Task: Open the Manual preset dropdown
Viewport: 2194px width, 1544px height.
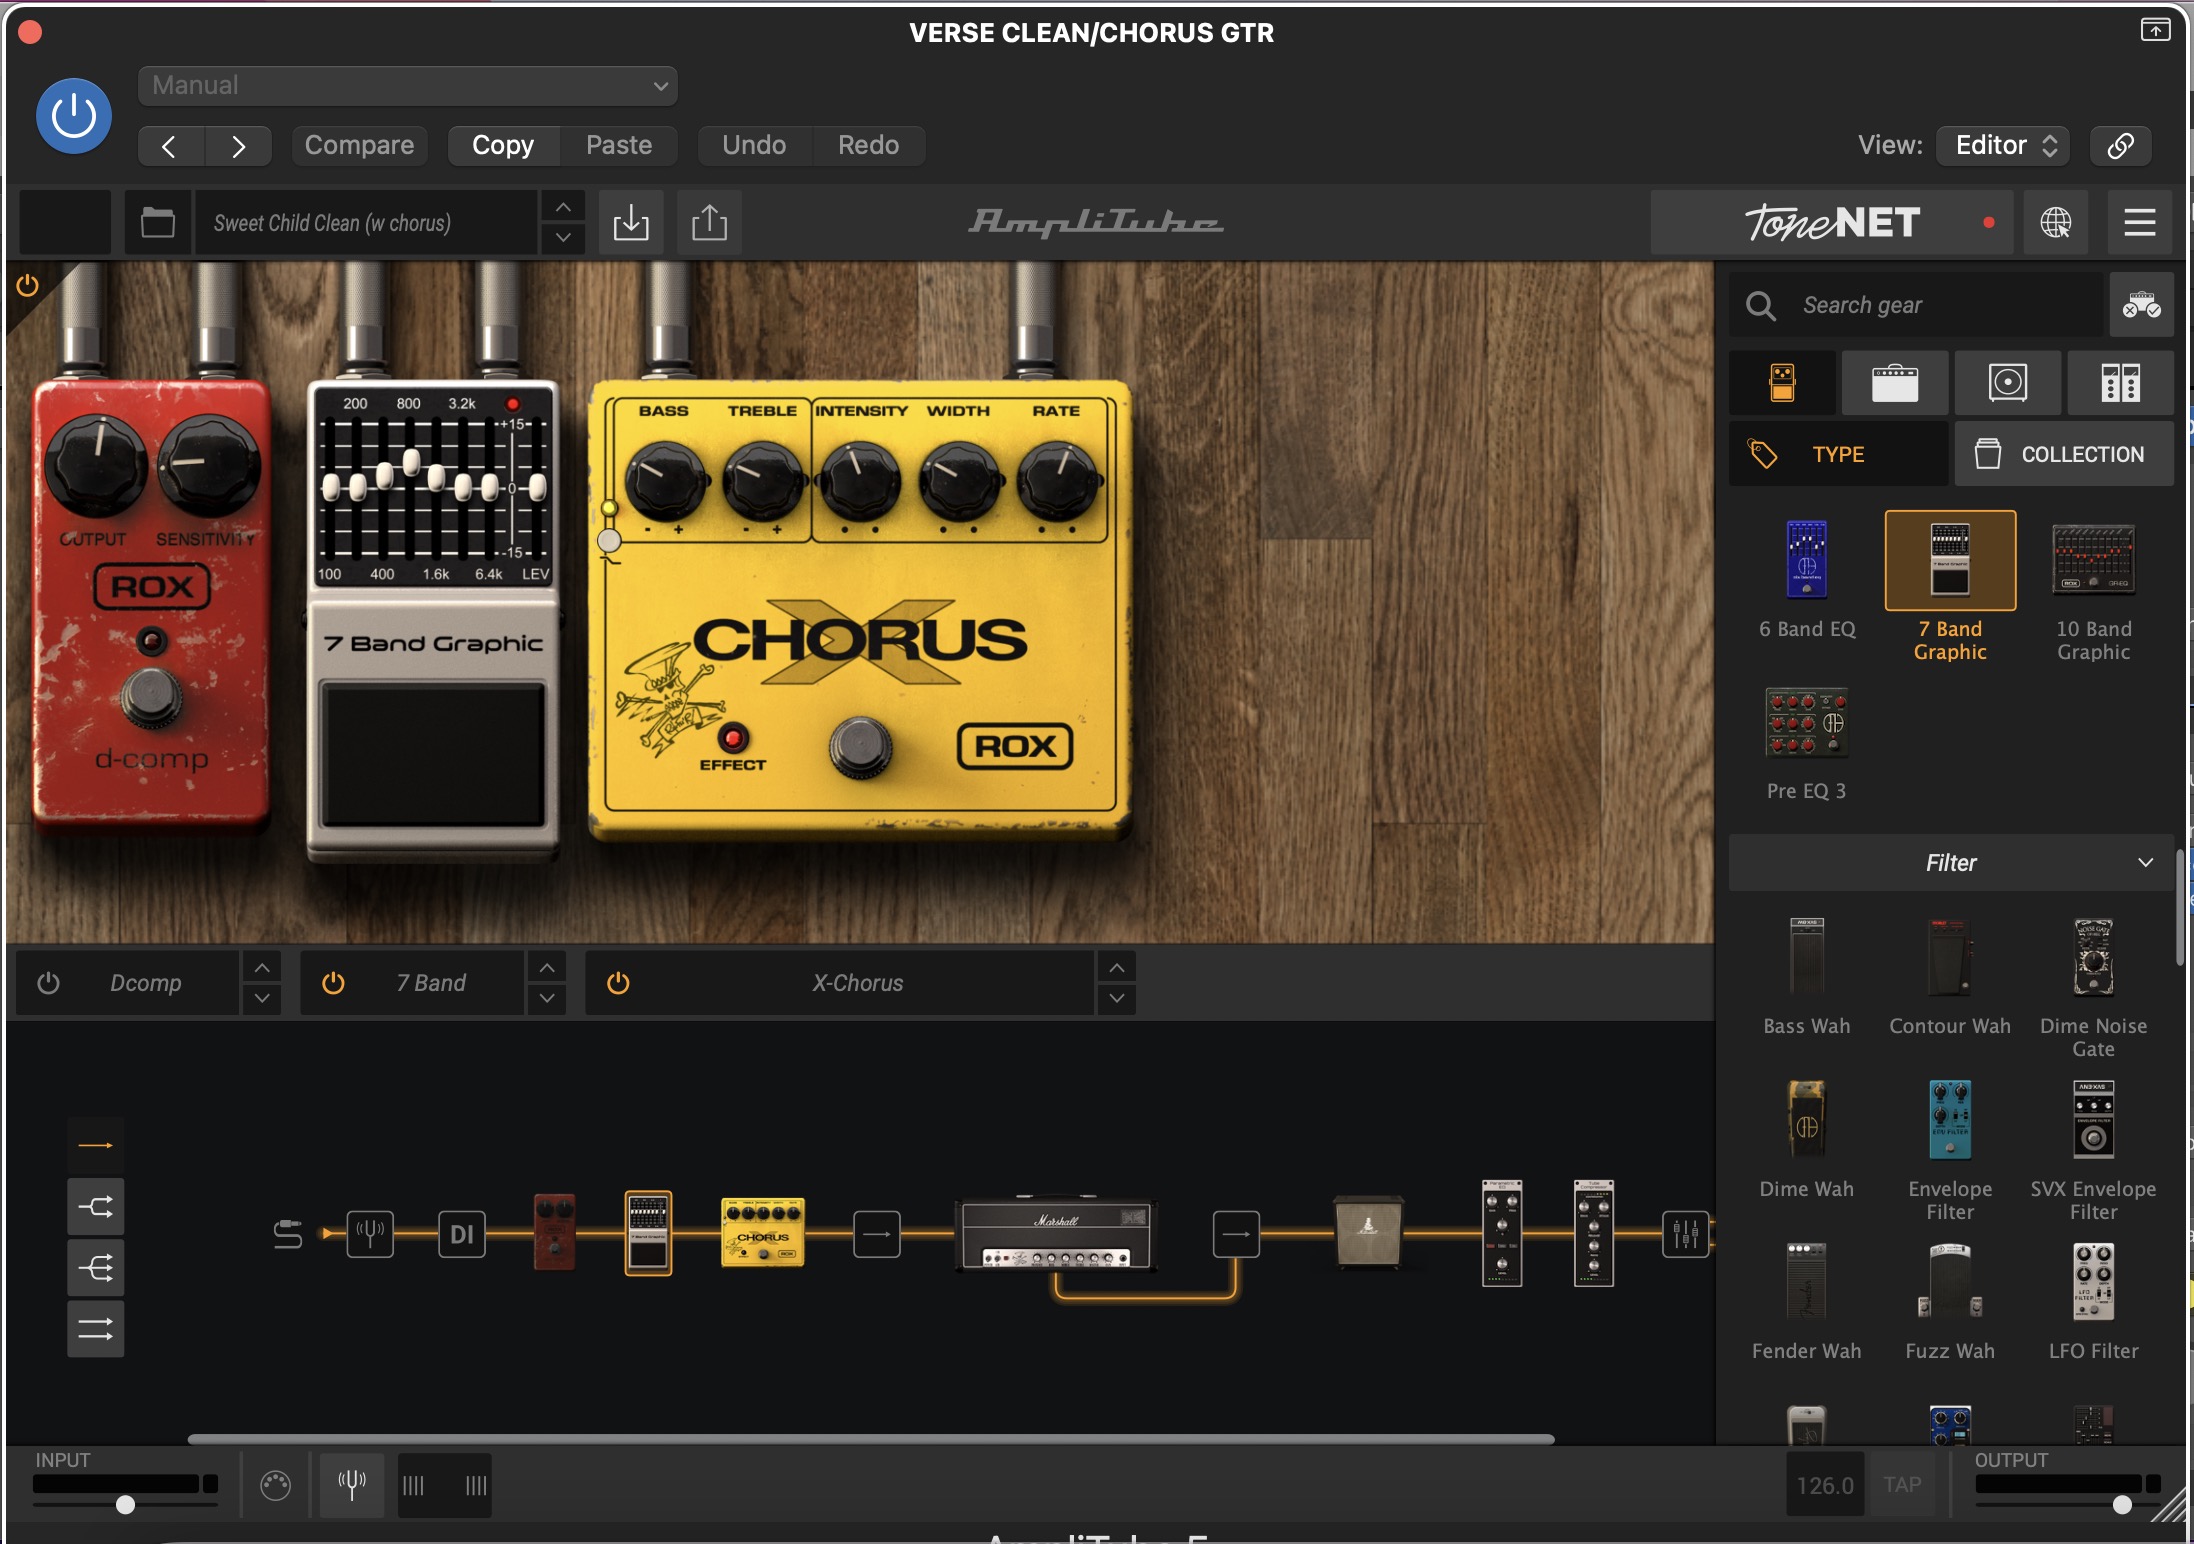Action: [x=407, y=86]
